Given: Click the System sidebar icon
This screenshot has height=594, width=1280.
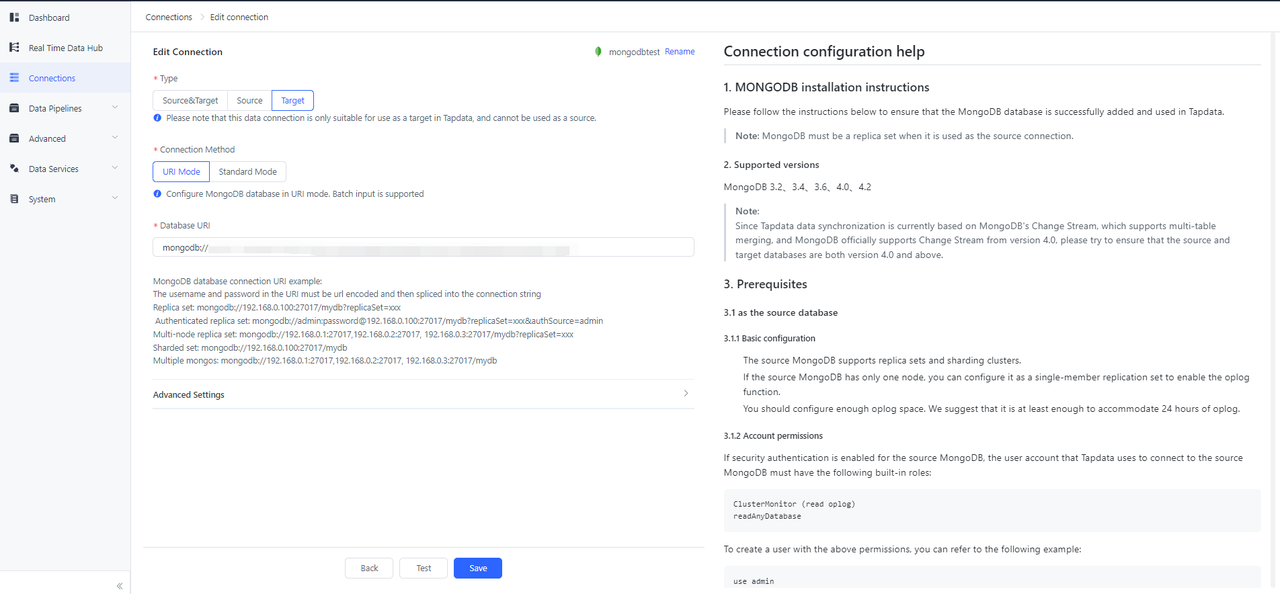Looking at the screenshot, I should click(x=14, y=199).
